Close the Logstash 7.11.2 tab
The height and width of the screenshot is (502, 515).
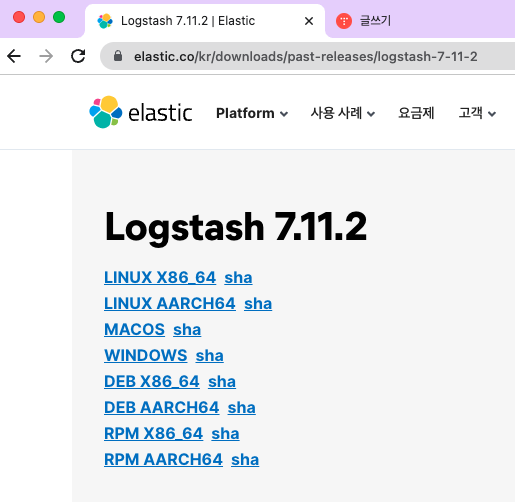309,21
